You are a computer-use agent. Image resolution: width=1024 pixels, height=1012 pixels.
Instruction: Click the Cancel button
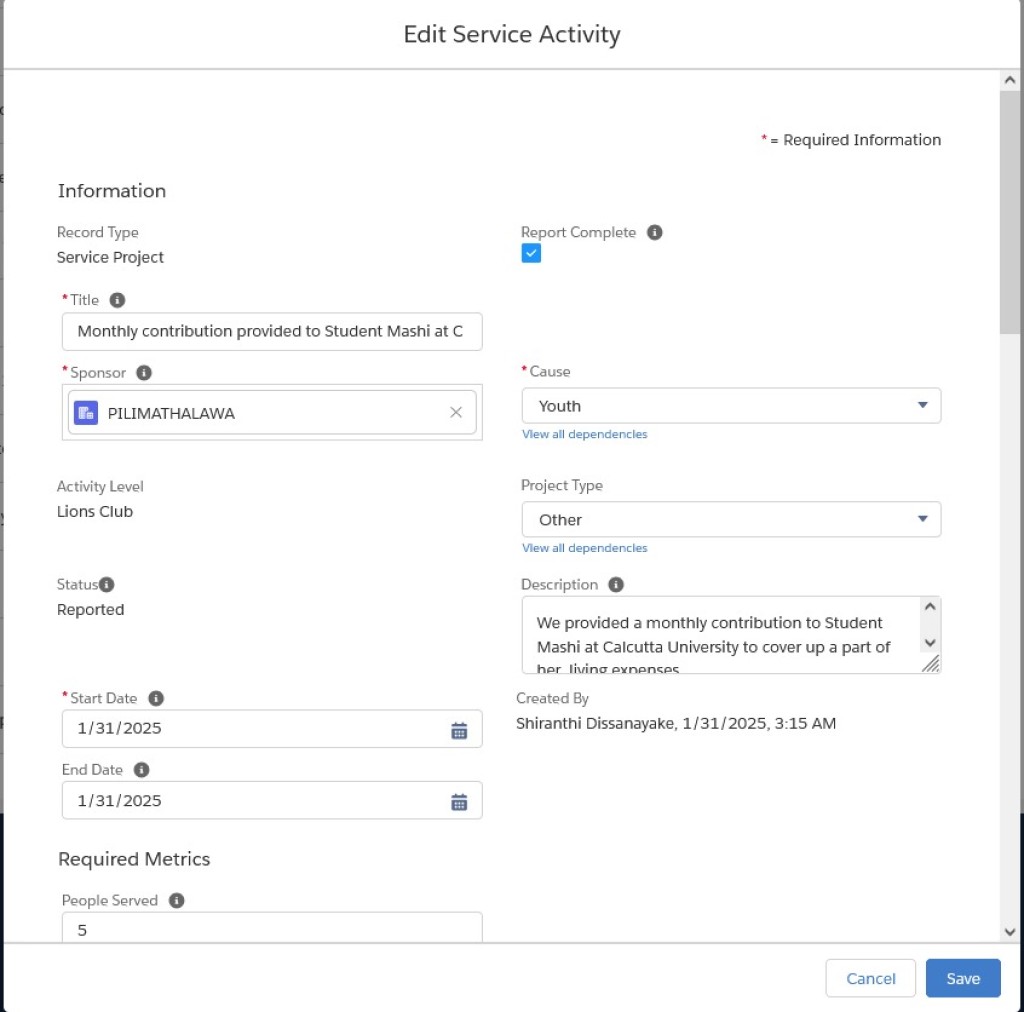coord(870,978)
